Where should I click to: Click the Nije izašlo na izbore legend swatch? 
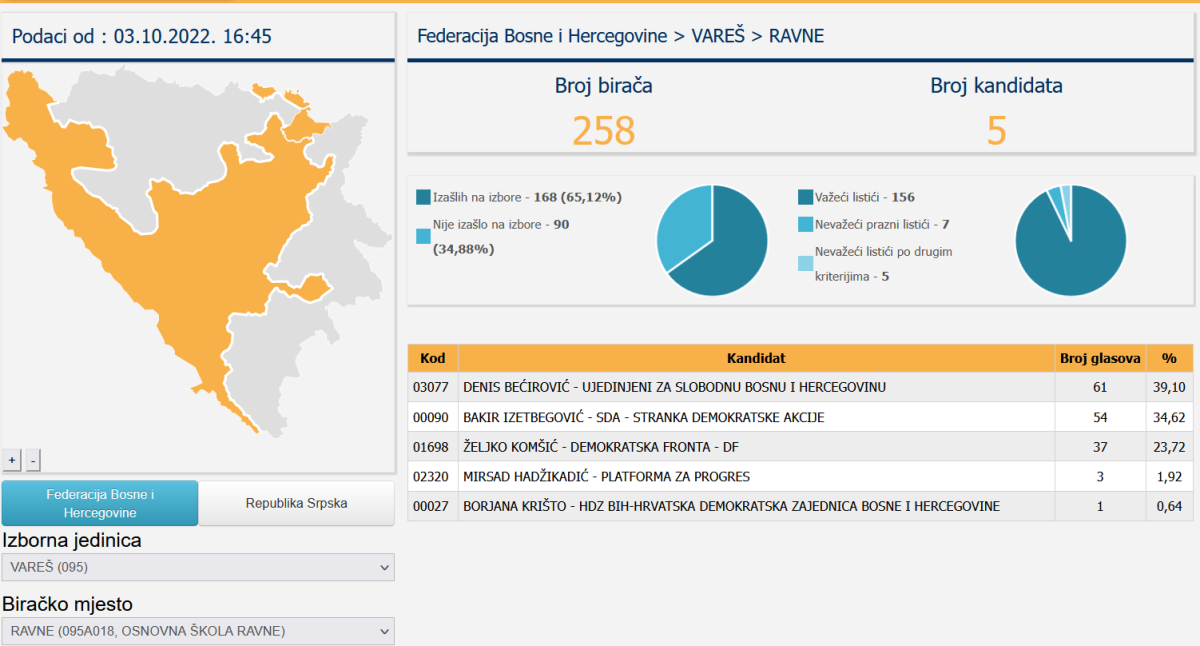click(423, 237)
